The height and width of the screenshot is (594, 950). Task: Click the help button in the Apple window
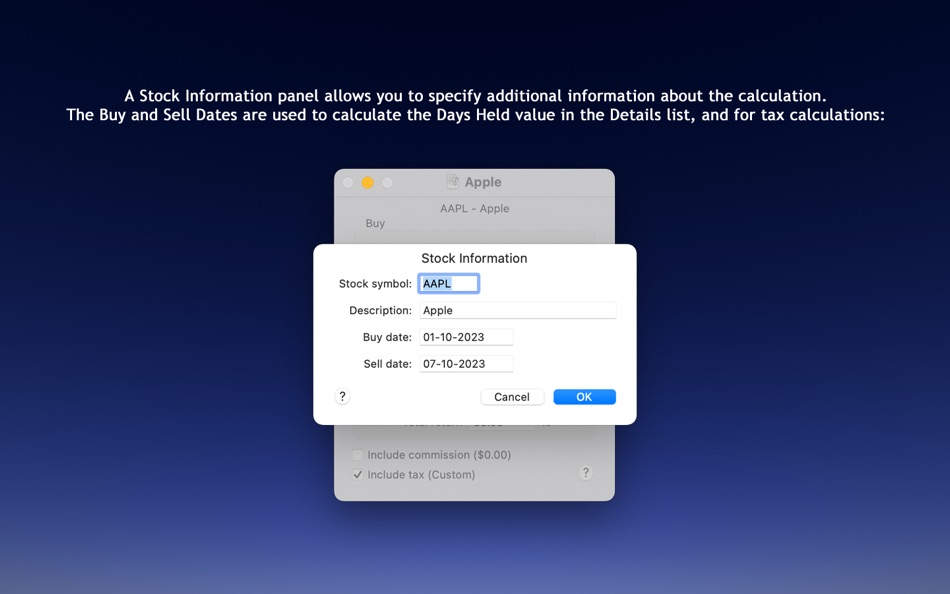tap(585, 473)
